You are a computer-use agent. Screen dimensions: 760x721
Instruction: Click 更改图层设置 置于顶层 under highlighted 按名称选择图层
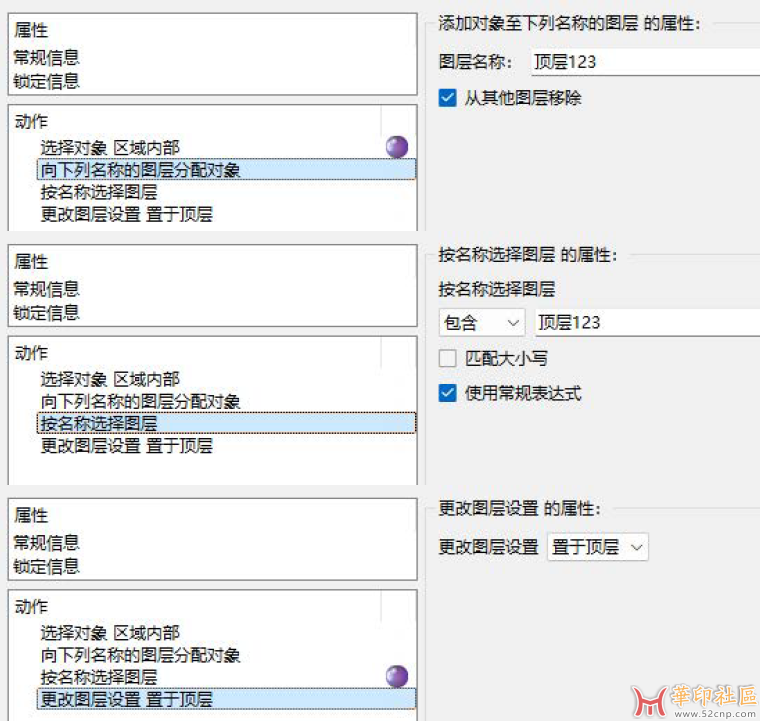(126, 446)
